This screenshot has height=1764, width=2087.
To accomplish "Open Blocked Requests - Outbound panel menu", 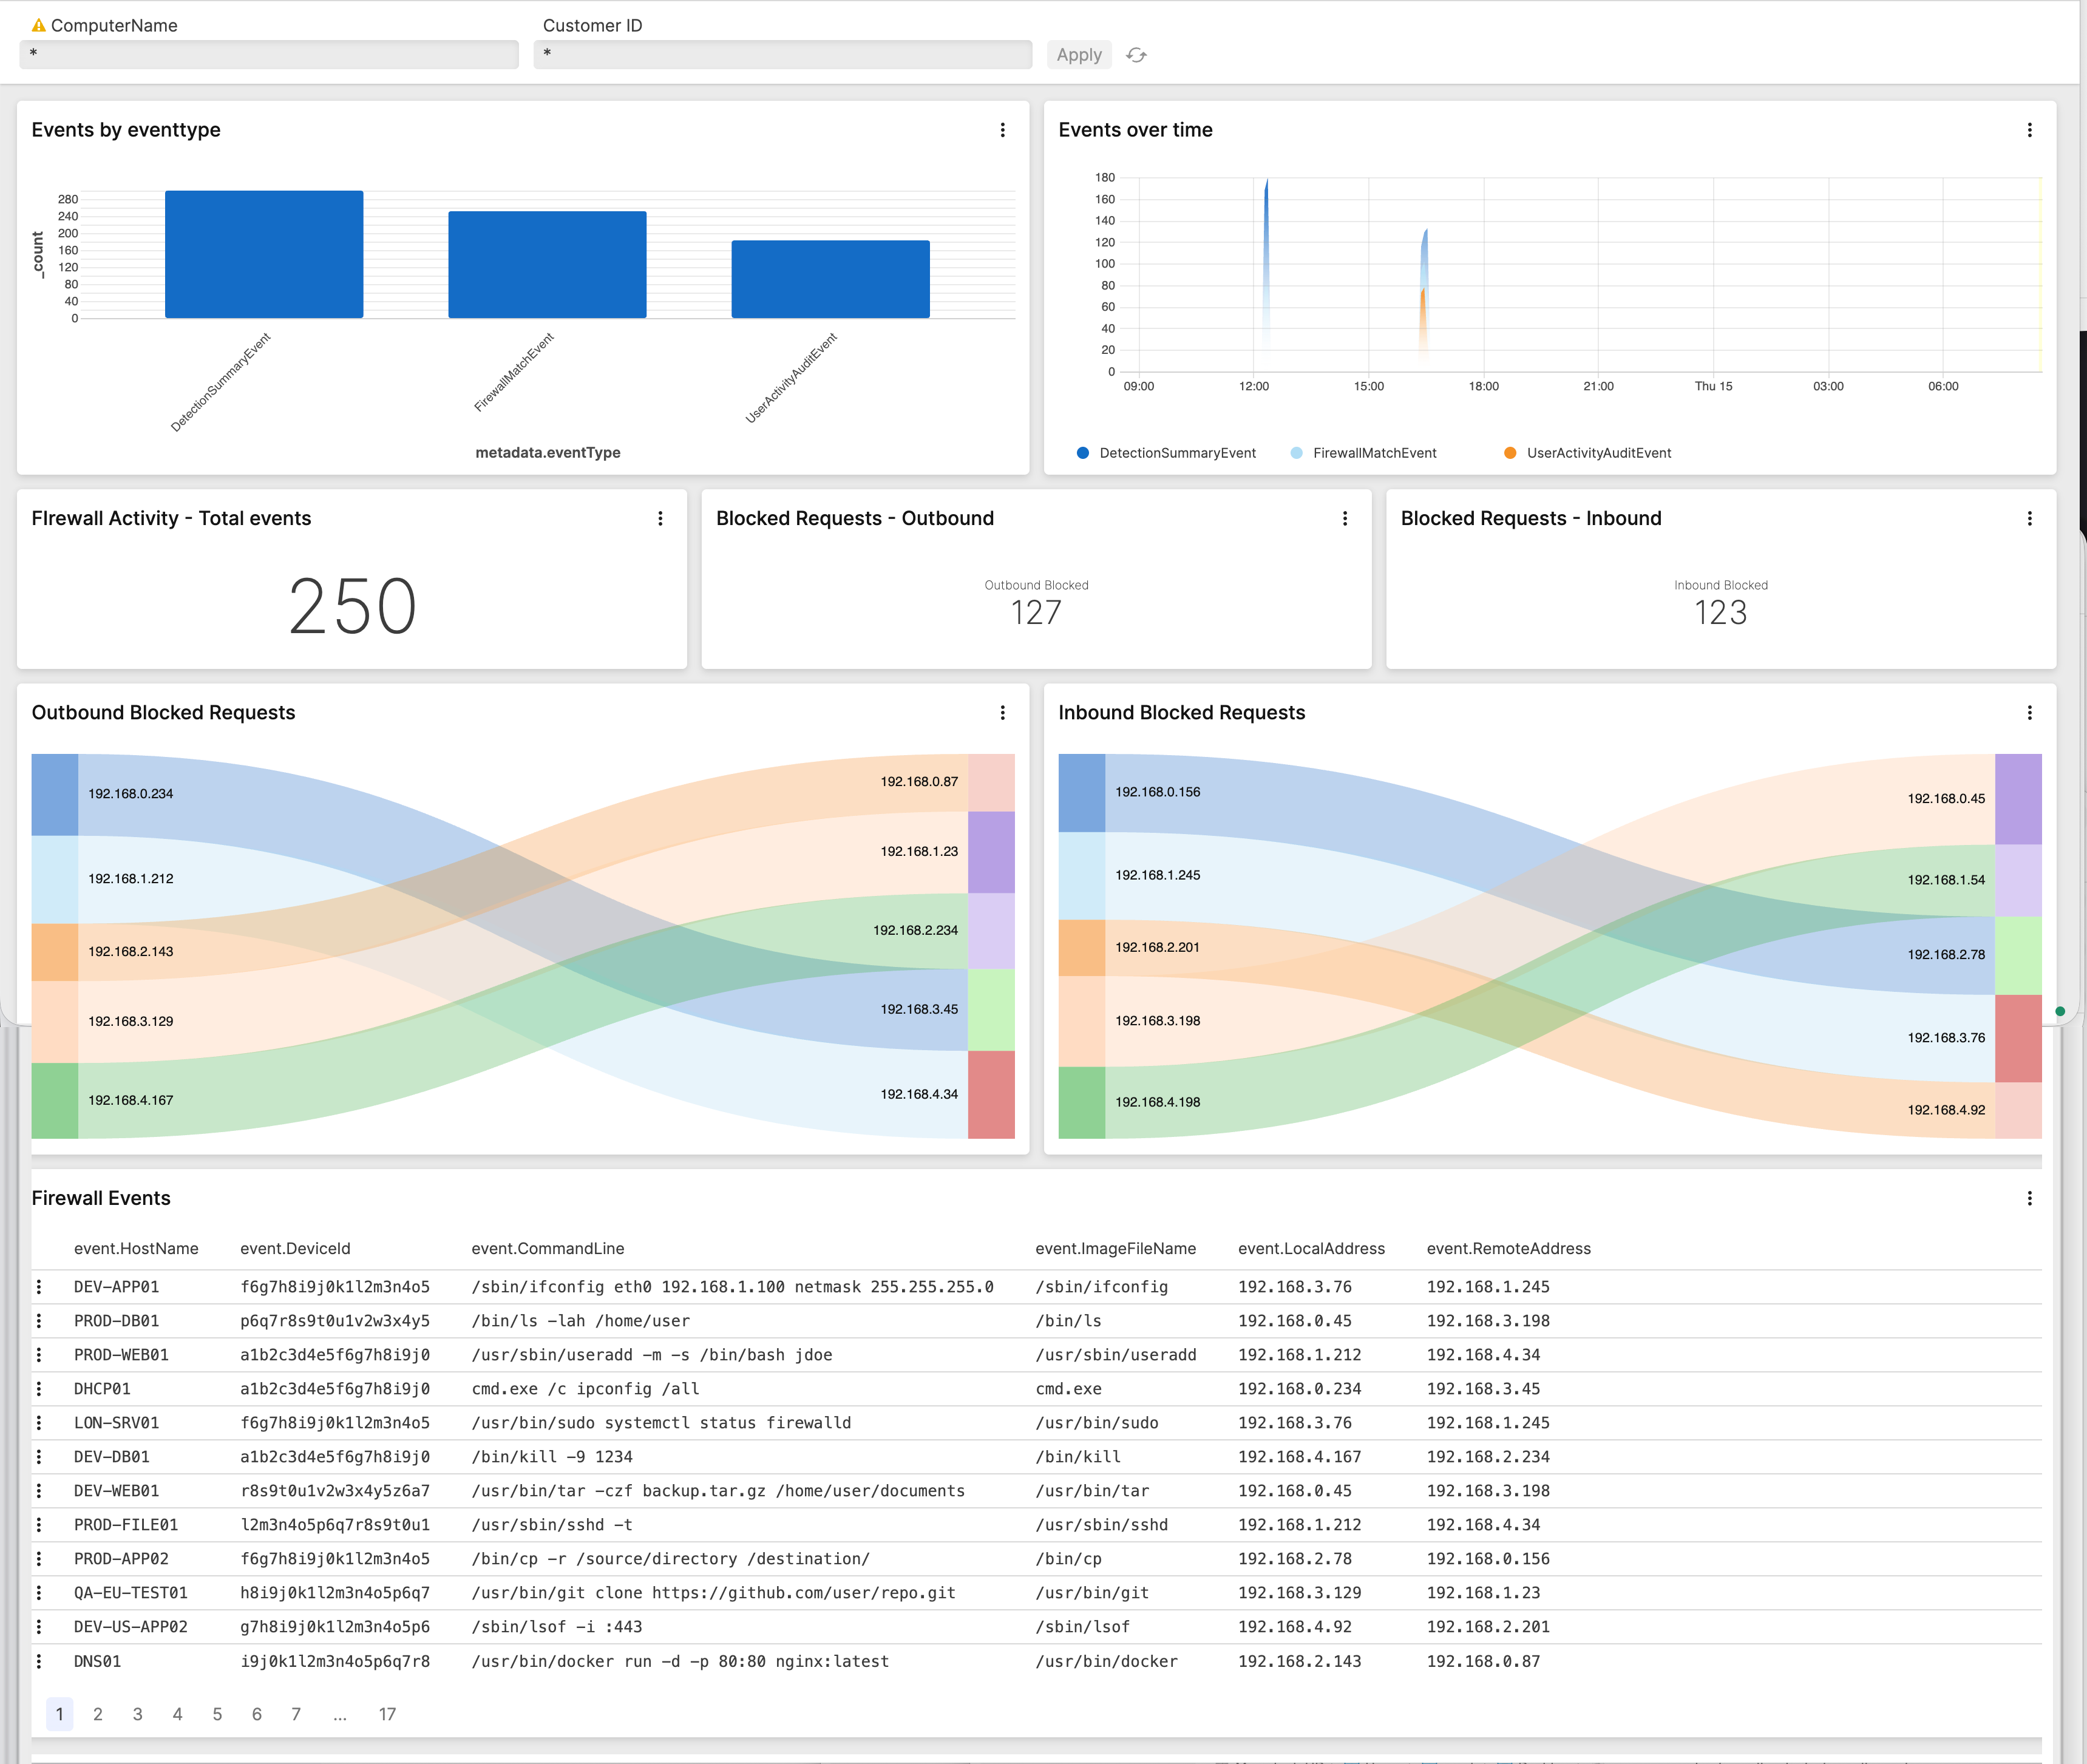I will click(x=1345, y=518).
